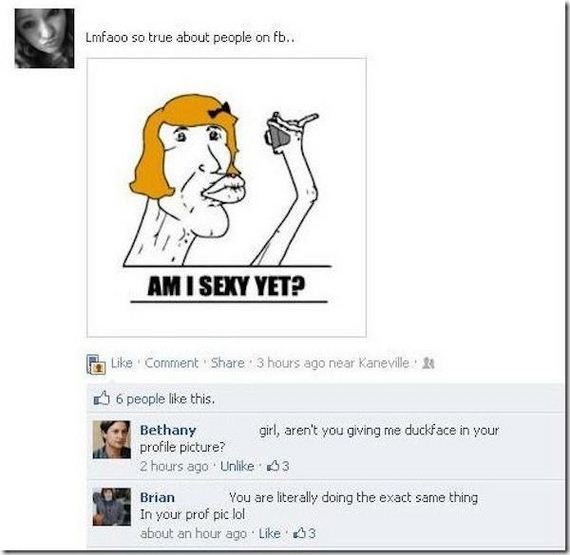Like the post

point(122,363)
